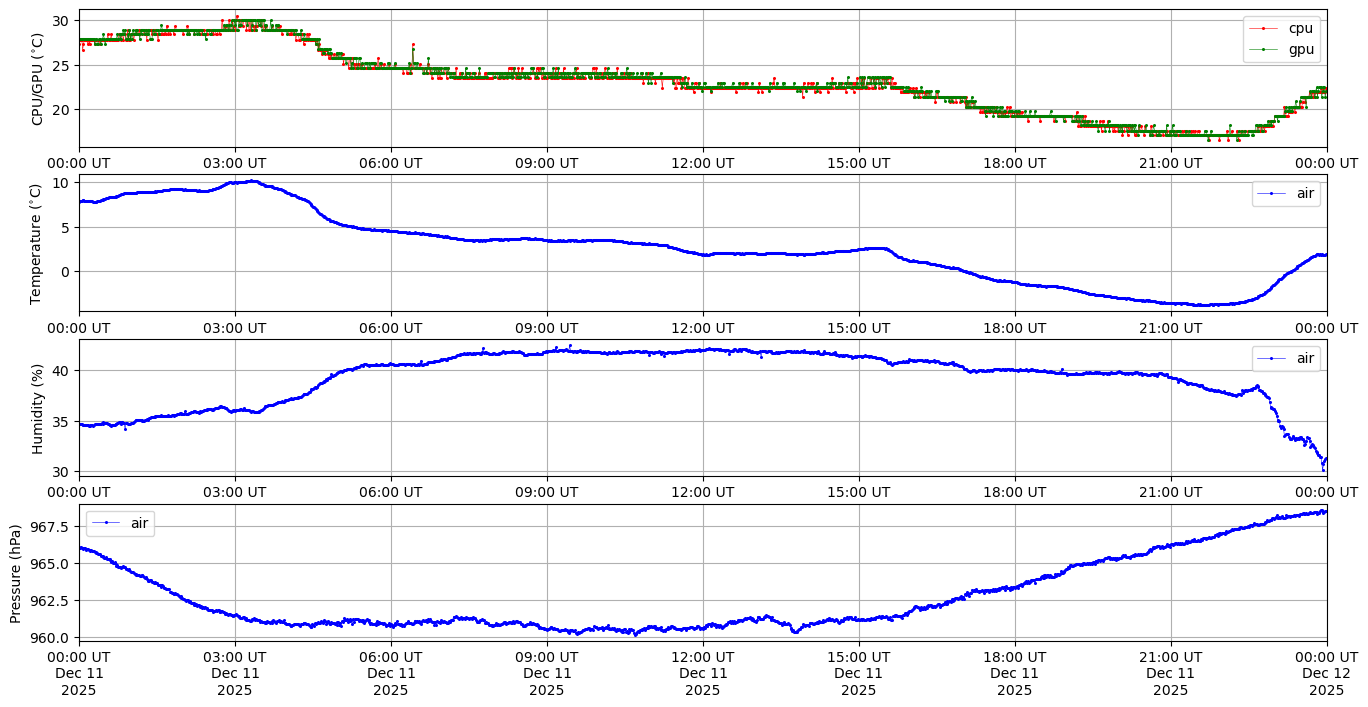Click 12:00 UT Dec 11 tick under Pressure plot
Screen dimensions: 1368x707
tap(702, 673)
